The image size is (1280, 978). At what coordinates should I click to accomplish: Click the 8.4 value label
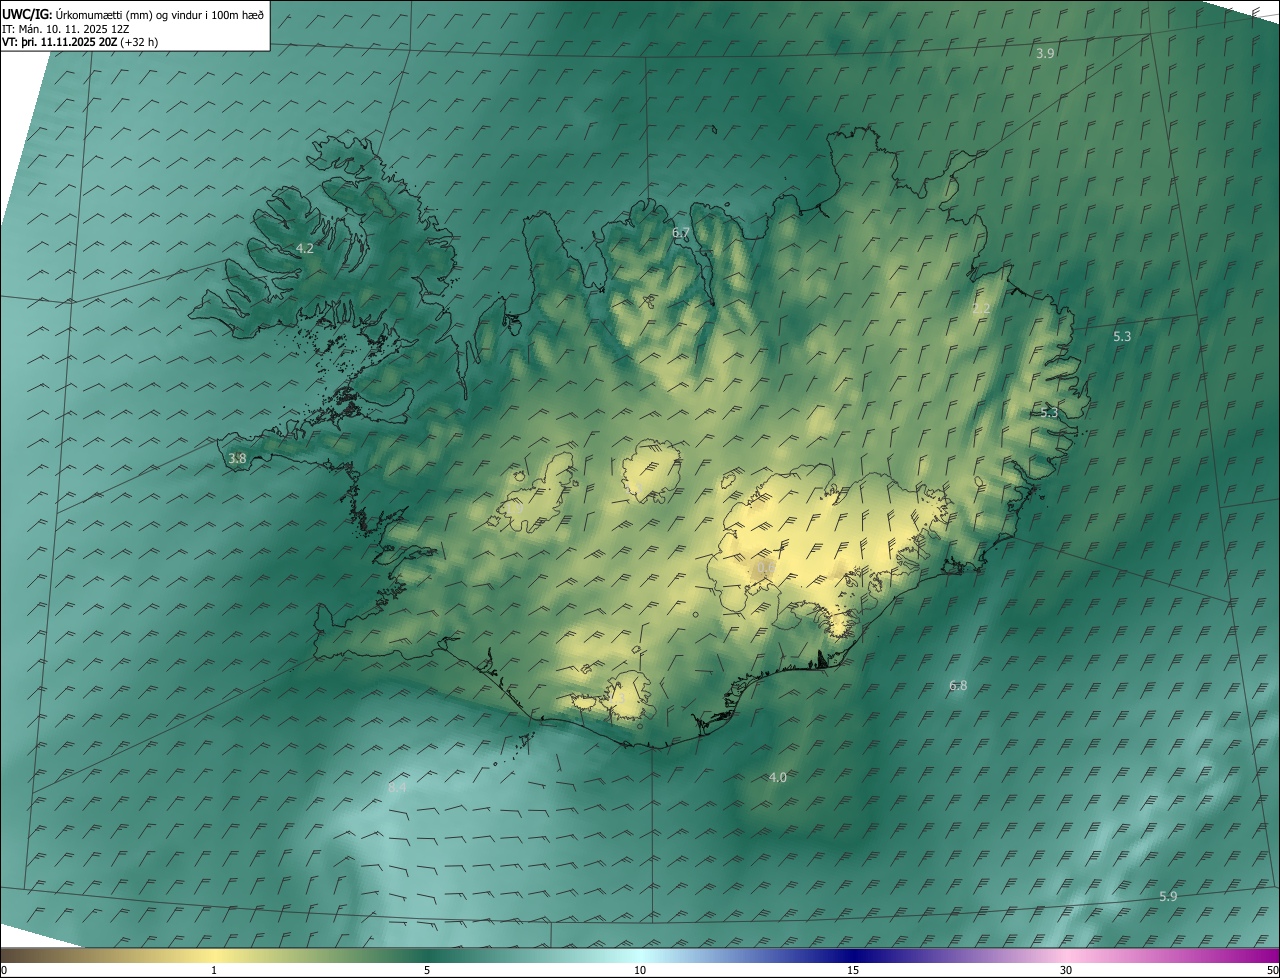397,788
